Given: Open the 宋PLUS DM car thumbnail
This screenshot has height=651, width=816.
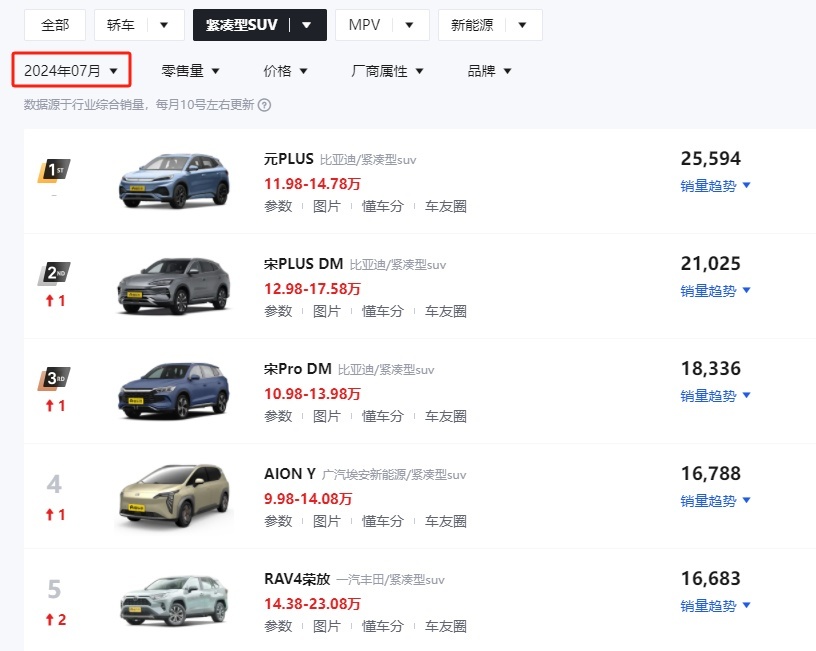Looking at the screenshot, I should tap(174, 286).
